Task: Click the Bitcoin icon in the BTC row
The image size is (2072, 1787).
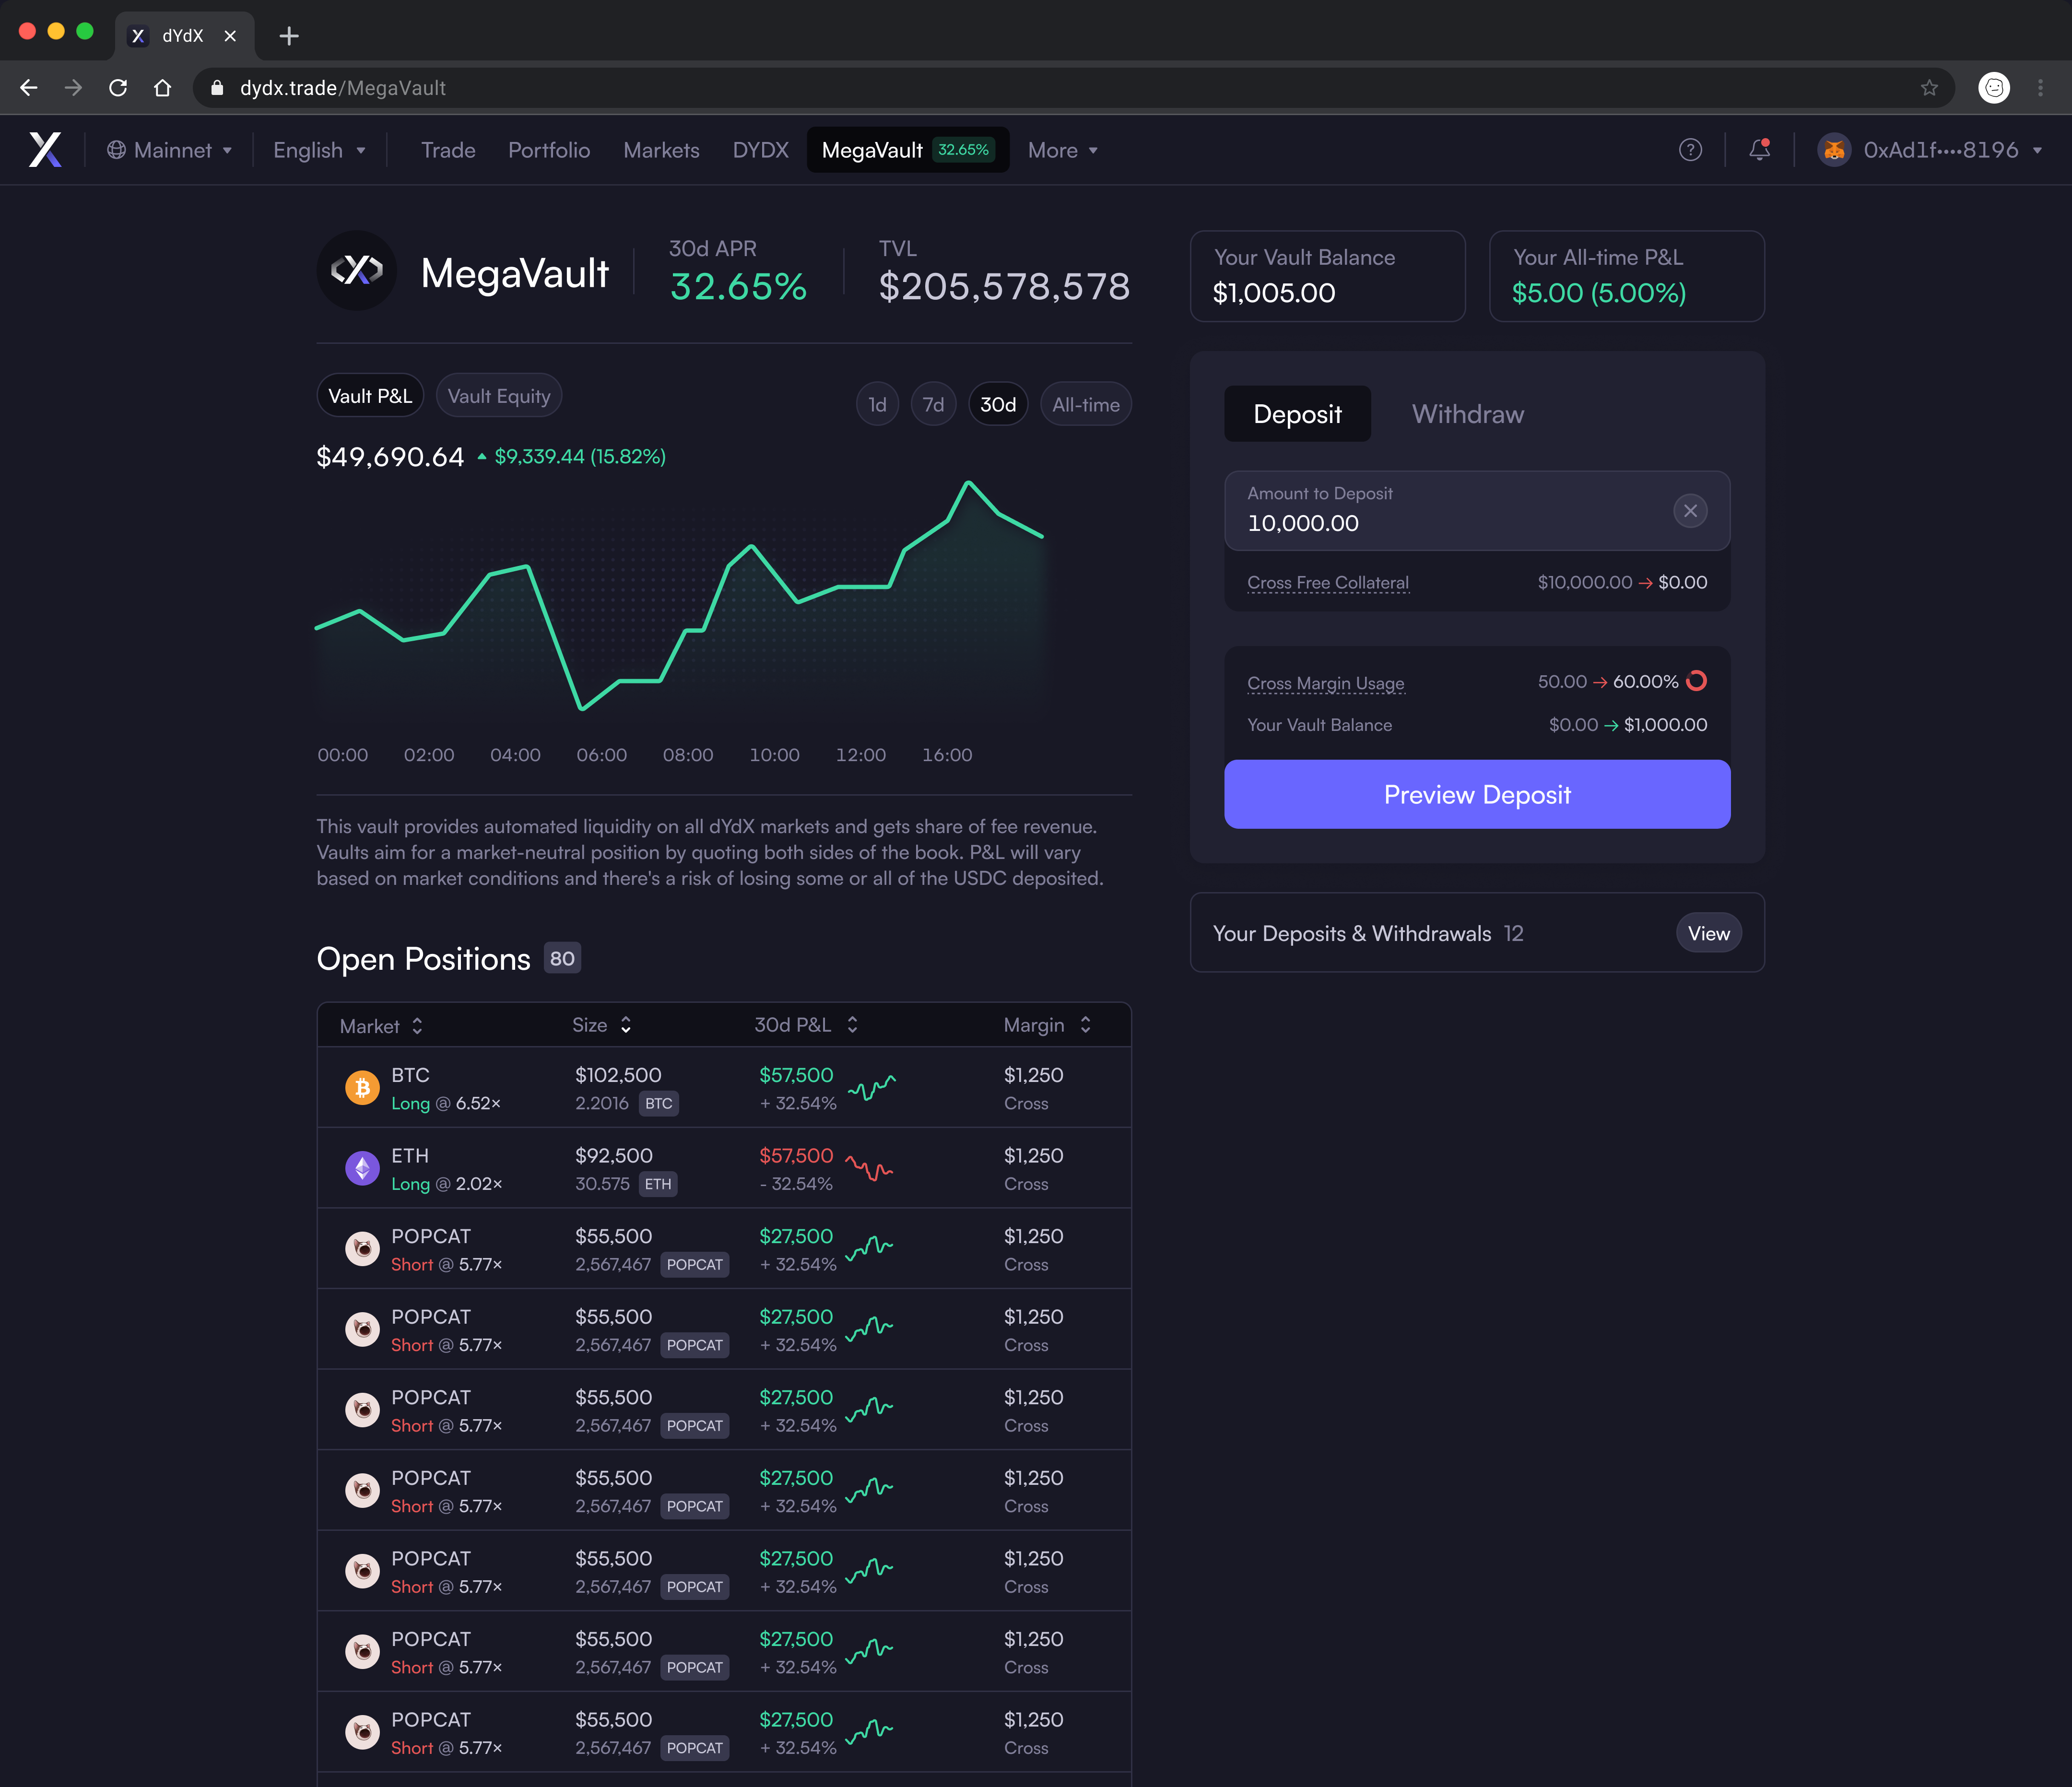Action: pyautogui.click(x=362, y=1088)
